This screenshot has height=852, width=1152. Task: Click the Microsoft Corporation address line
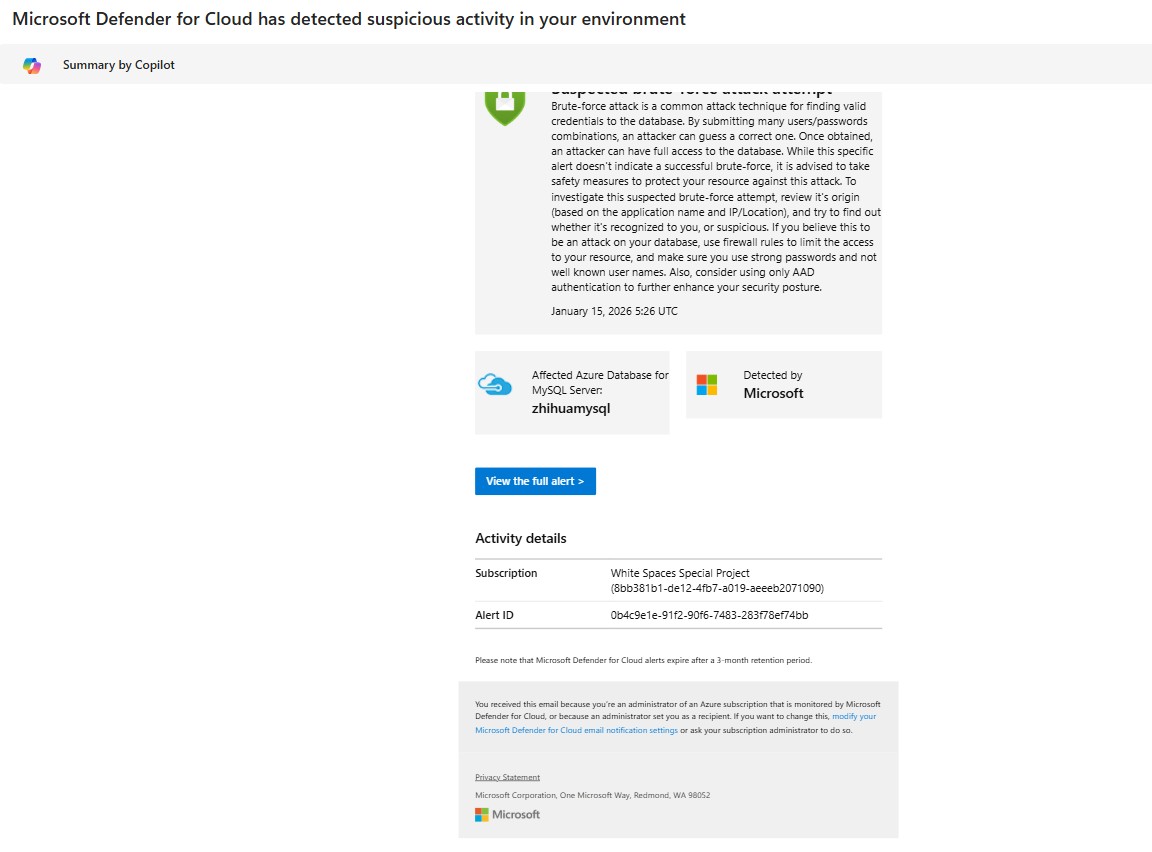592,794
